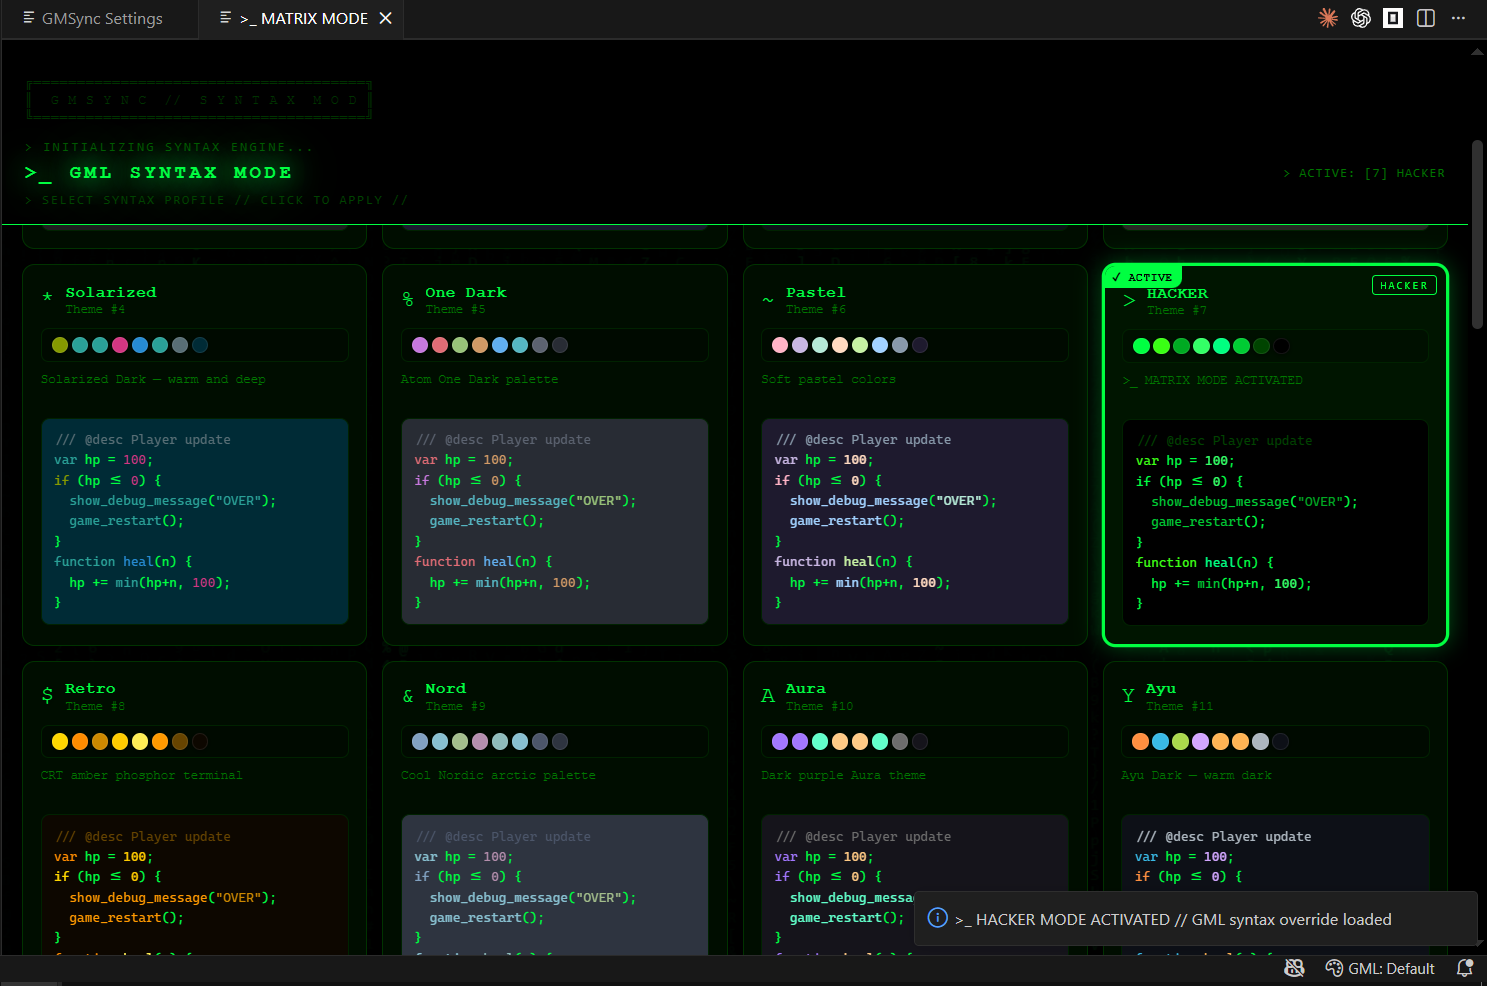
Task: Click the ACTIVE: [7] HACKER indicator
Action: click(x=1364, y=173)
